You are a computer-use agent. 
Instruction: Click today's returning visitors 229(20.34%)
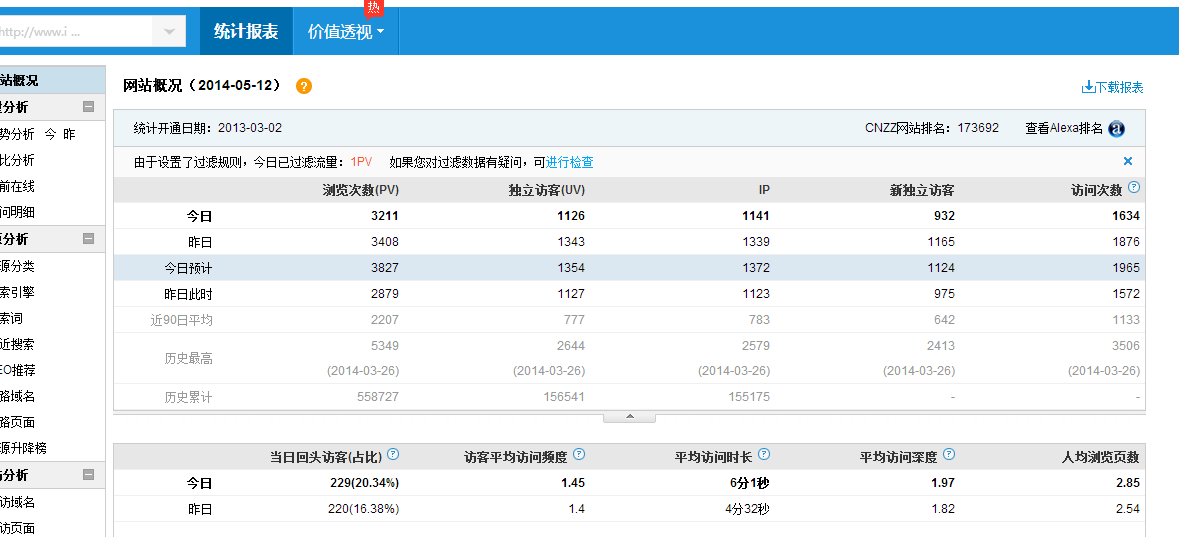pyautogui.click(x=363, y=483)
